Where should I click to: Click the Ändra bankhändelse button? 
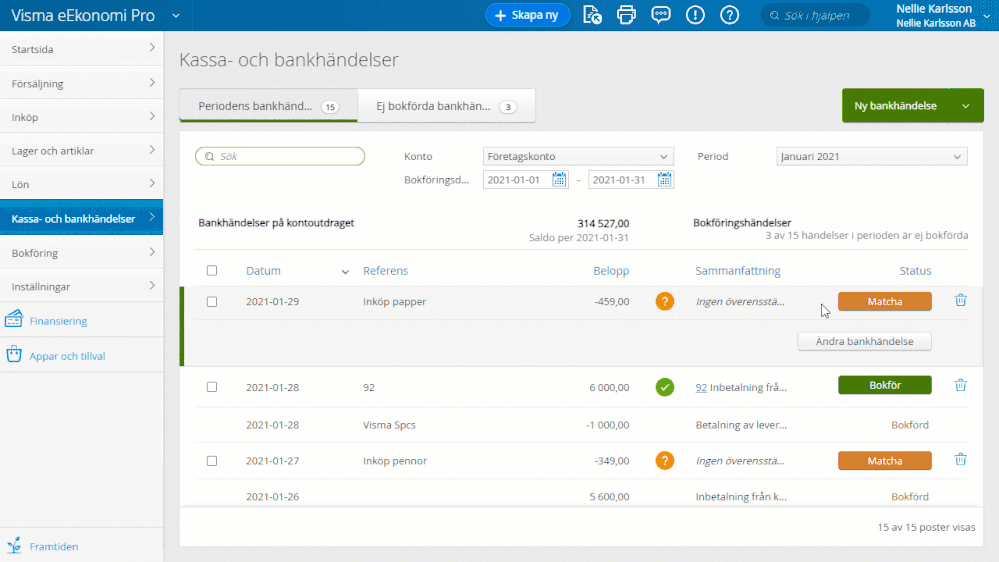point(864,341)
